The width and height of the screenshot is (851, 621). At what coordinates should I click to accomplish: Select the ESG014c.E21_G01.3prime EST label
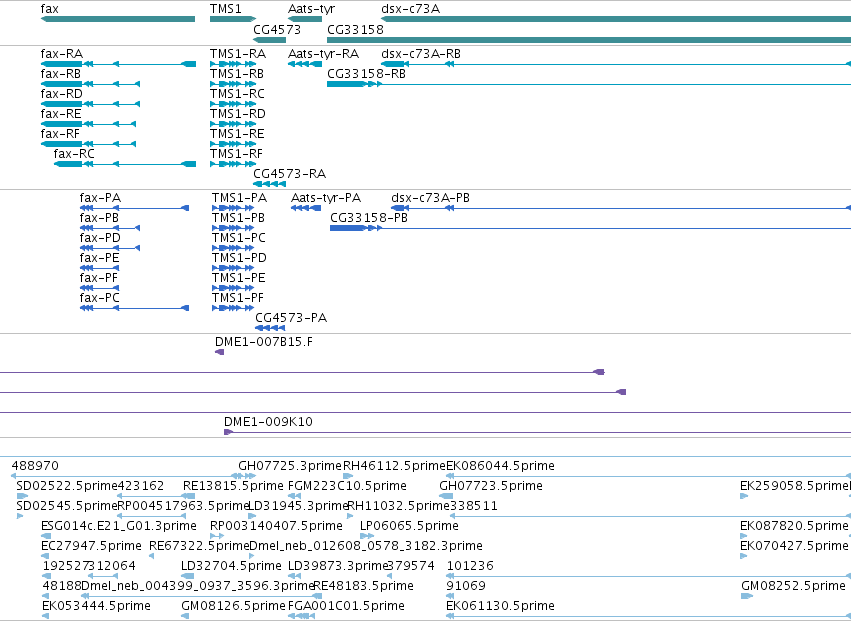pos(119,526)
